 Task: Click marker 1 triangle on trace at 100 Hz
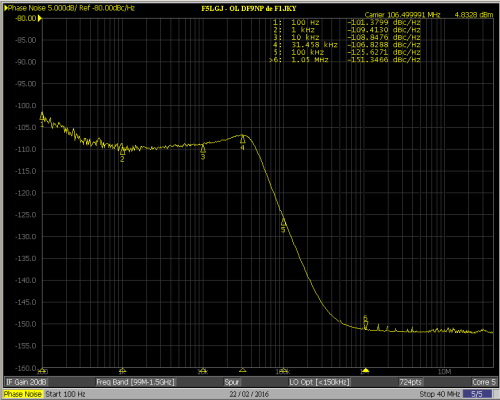tap(42, 116)
